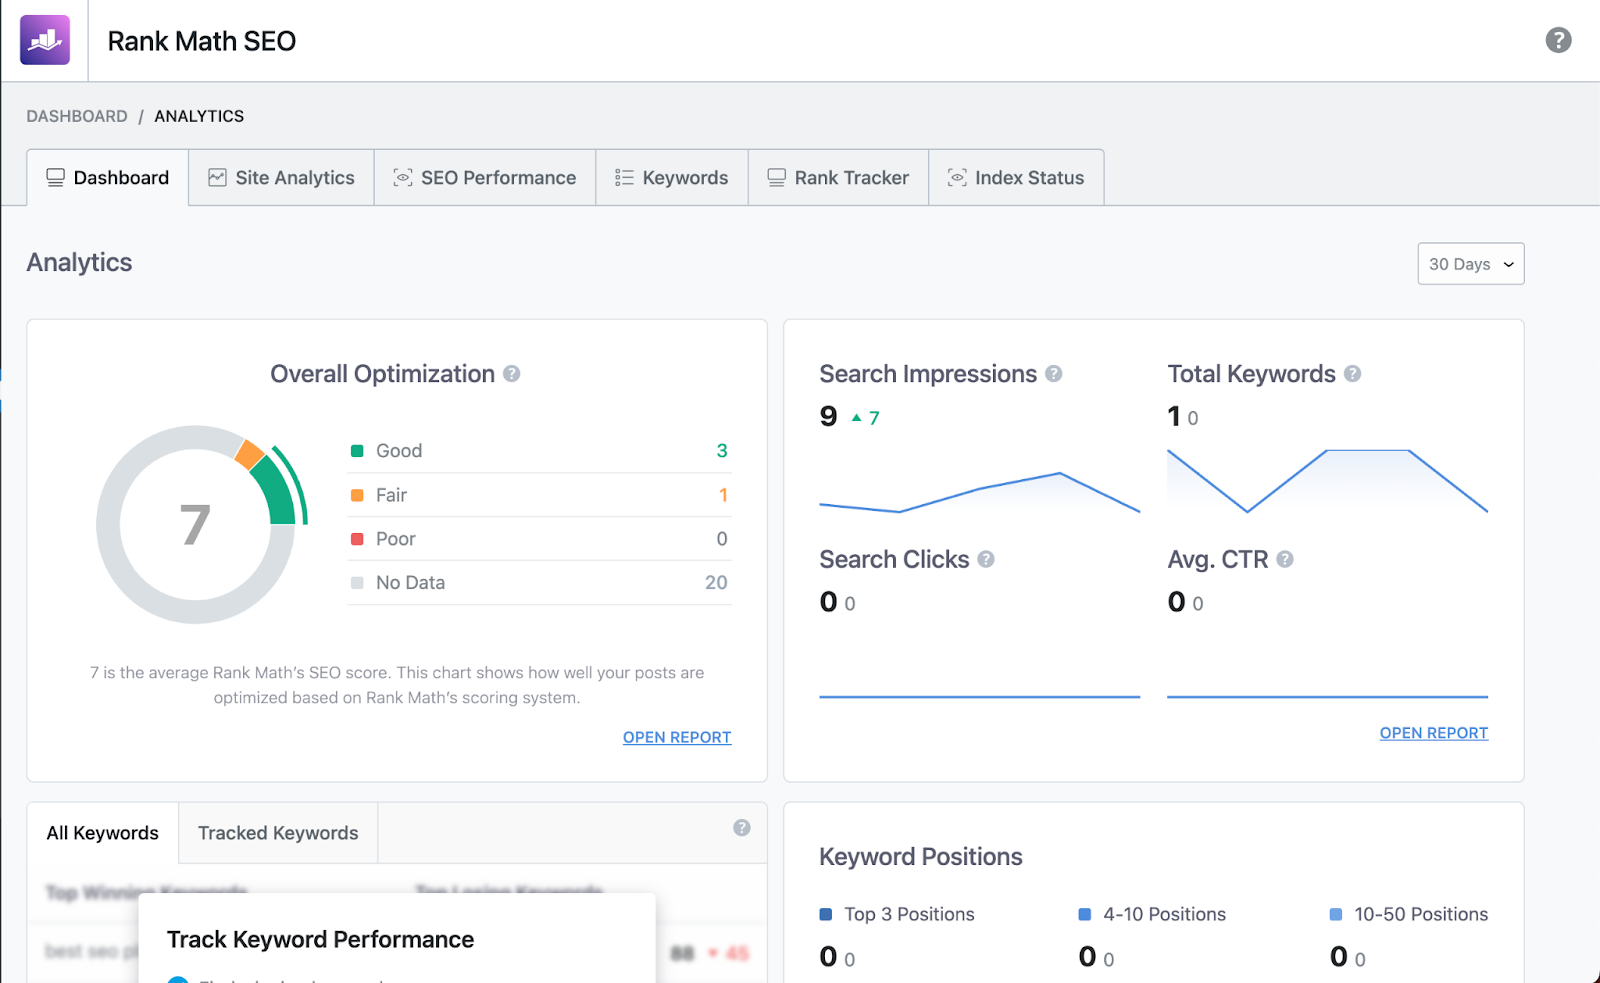Open the Rank Tracker tab
1600x983 pixels.
click(838, 178)
